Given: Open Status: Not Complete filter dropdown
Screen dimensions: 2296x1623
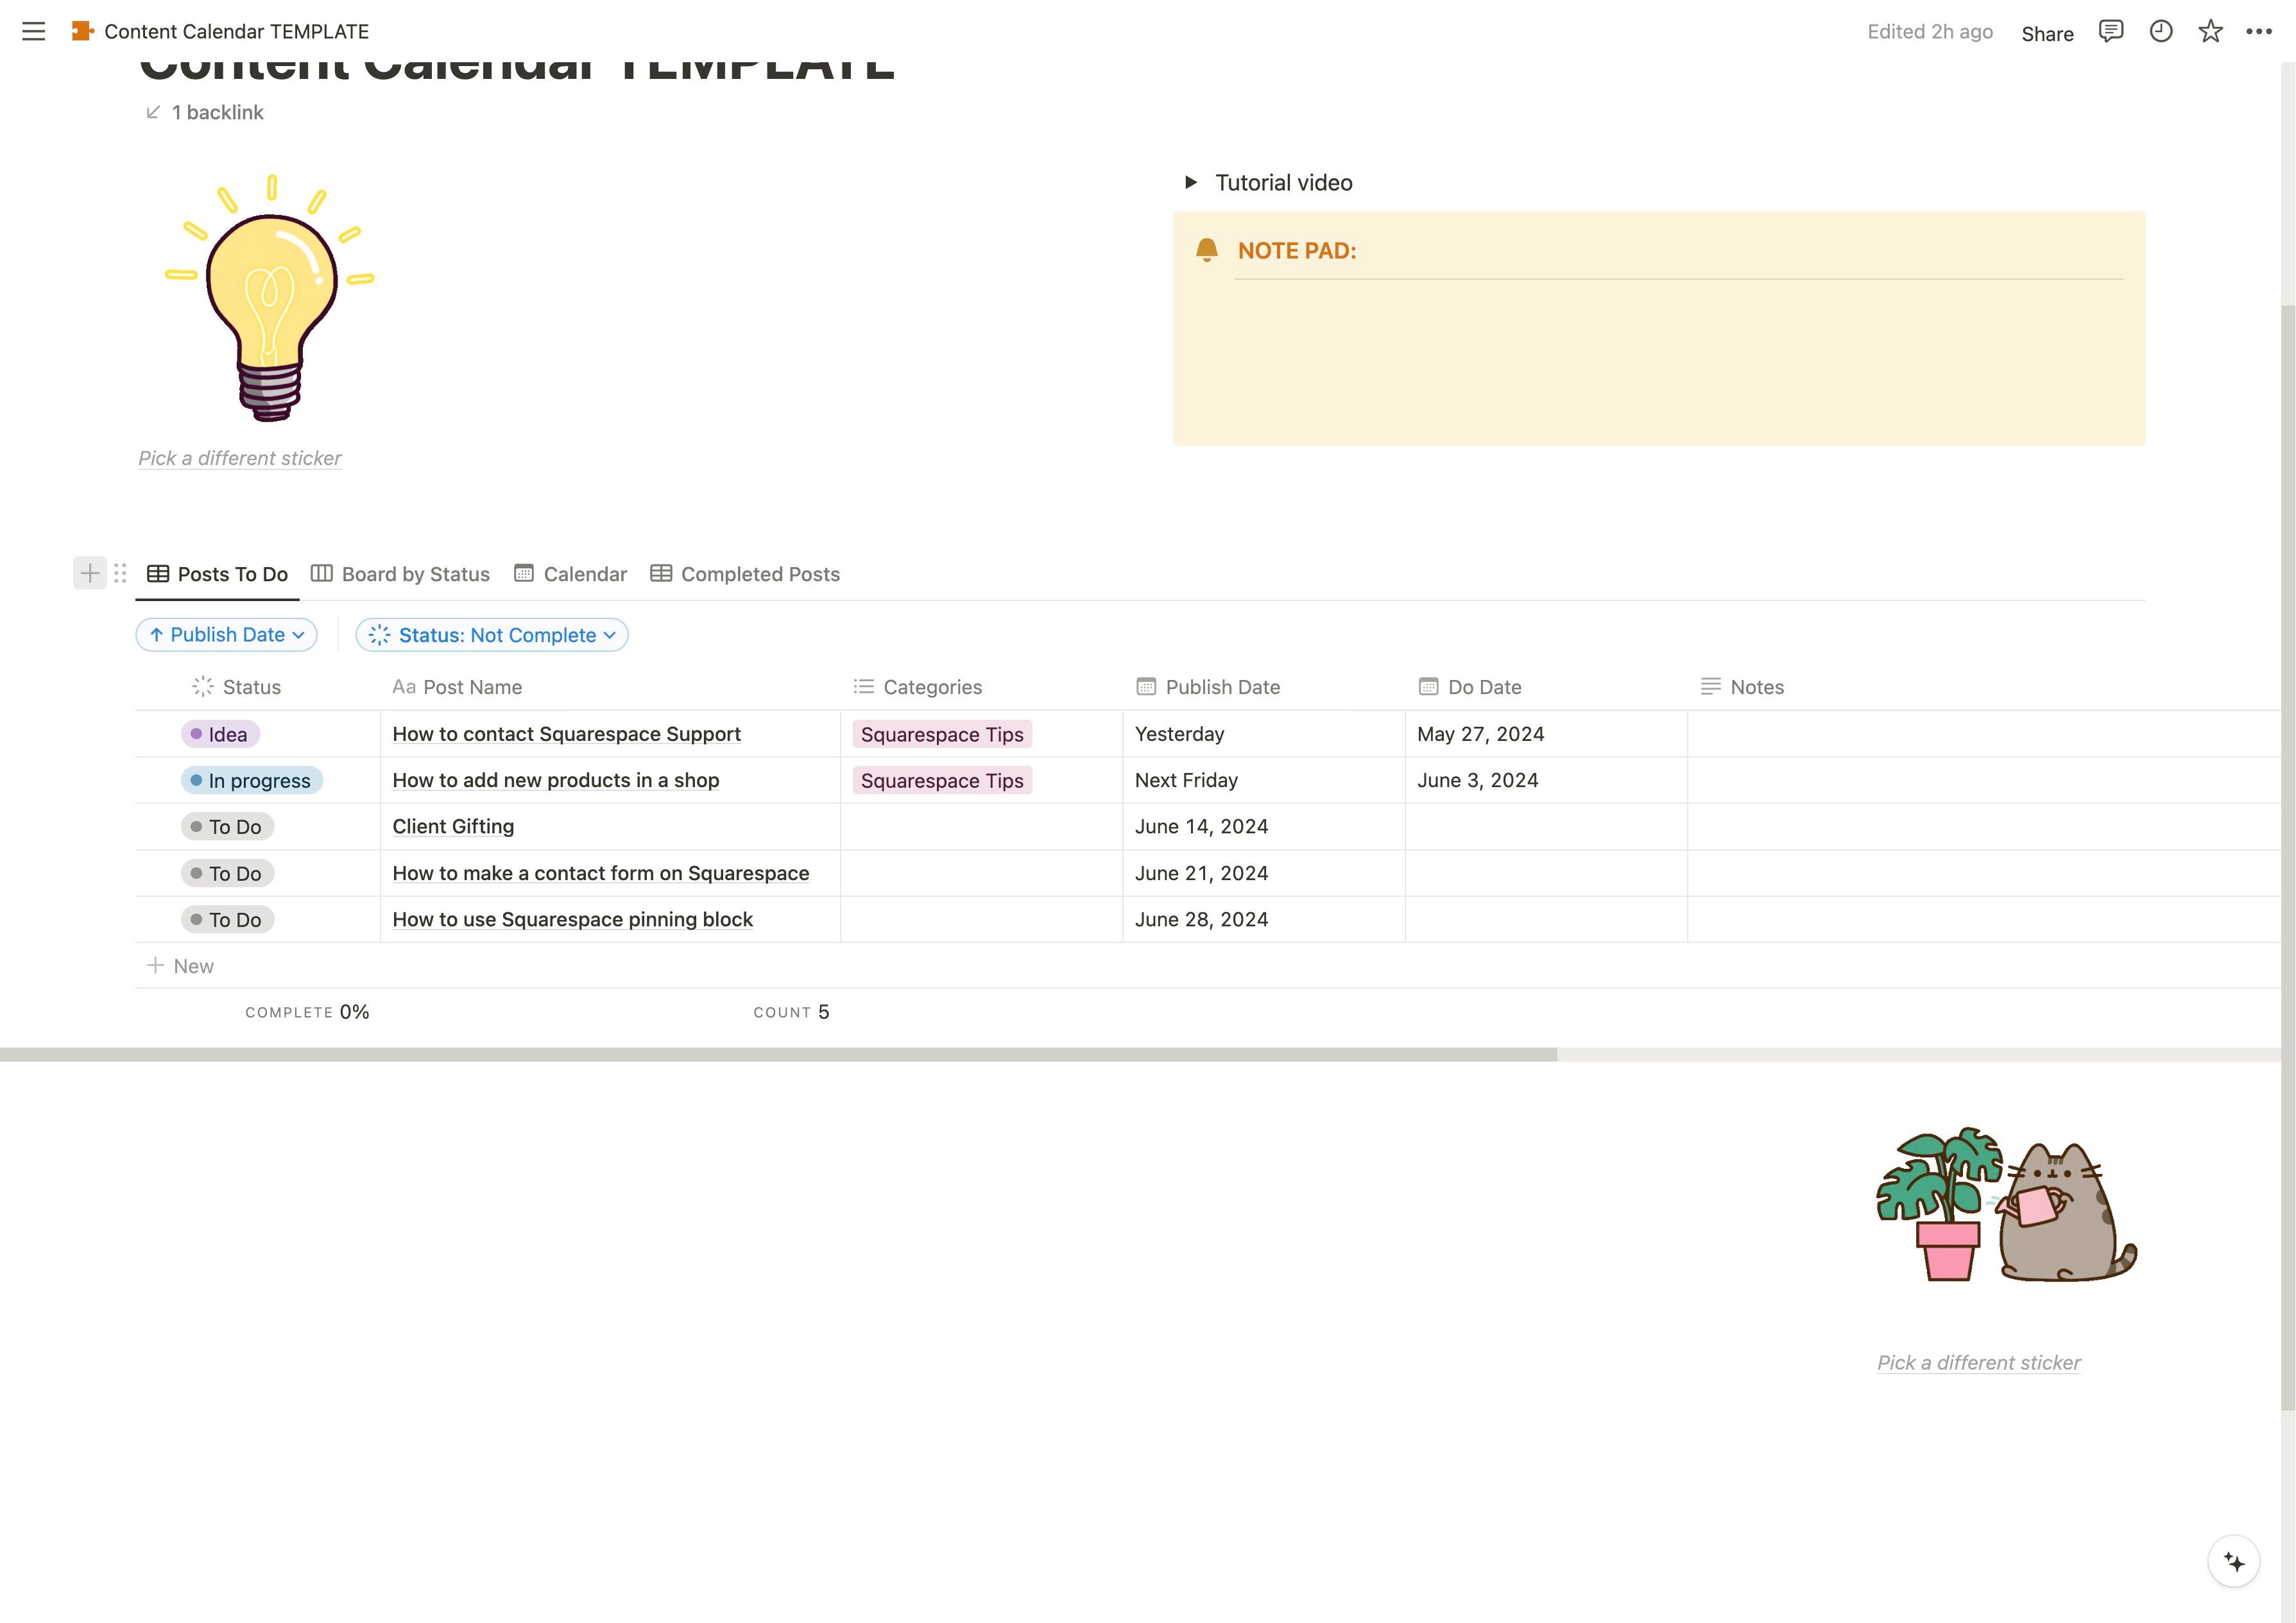Looking at the screenshot, I should (492, 635).
